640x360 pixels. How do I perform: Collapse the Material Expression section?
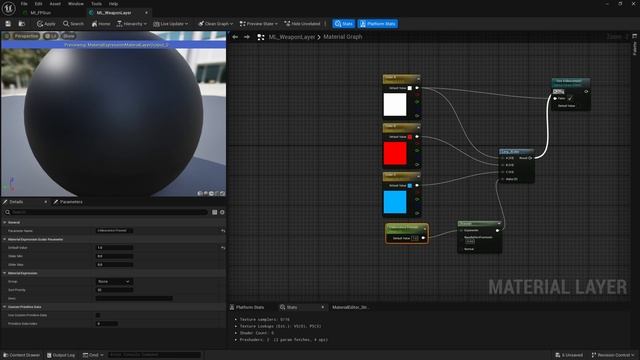(5, 273)
